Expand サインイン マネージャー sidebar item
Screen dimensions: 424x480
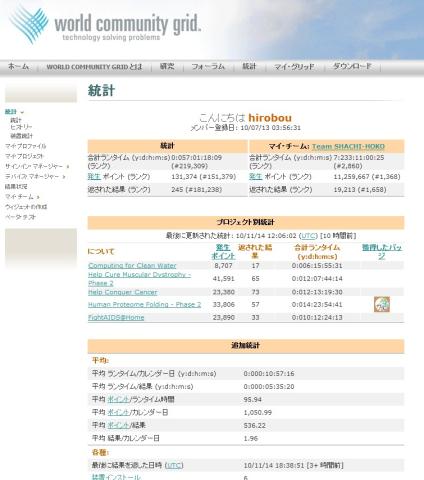point(68,166)
